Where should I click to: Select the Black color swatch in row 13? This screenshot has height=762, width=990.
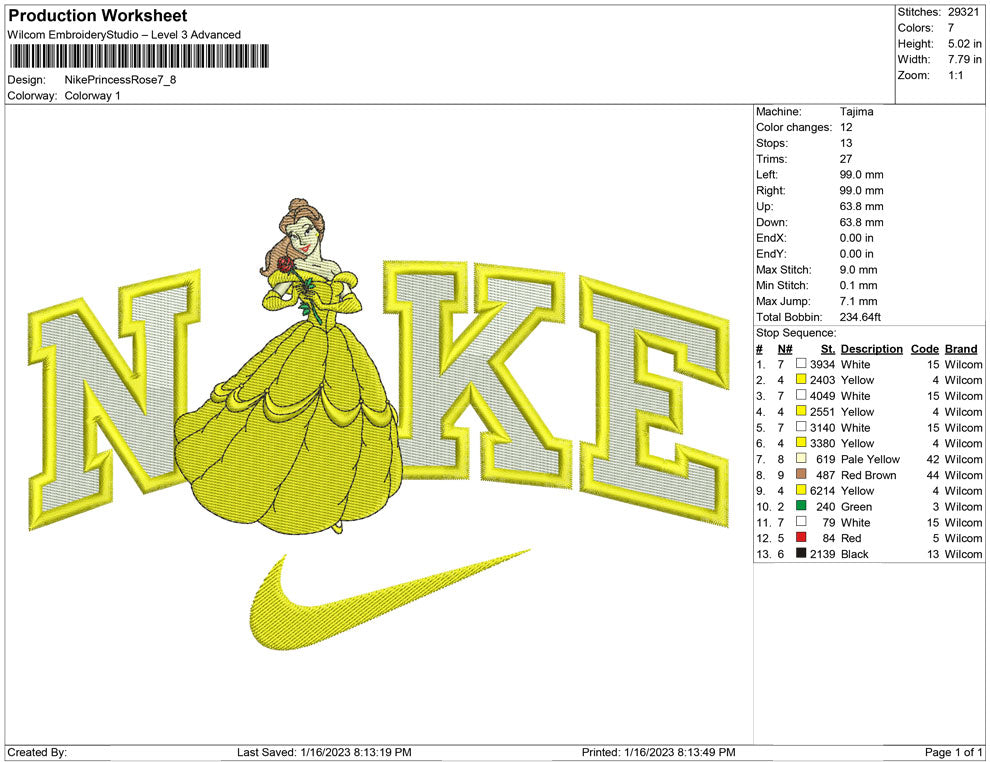pos(801,553)
